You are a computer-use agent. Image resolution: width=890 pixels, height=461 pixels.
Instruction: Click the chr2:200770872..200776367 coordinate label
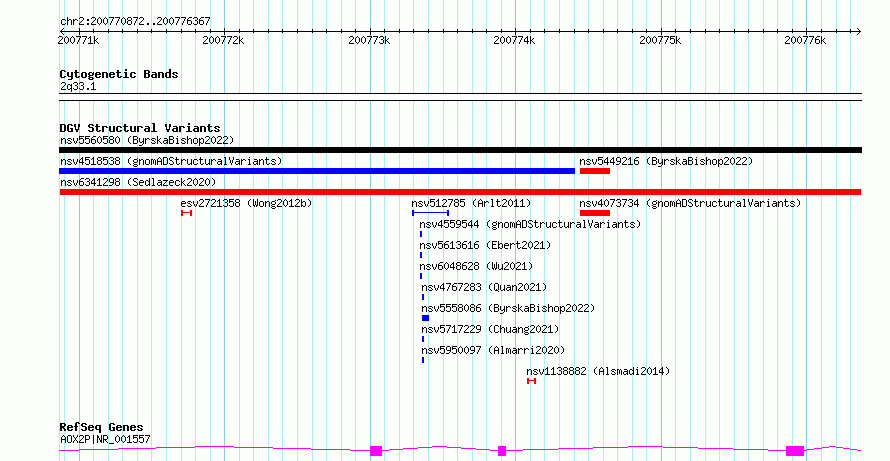[x=135, y=22]
